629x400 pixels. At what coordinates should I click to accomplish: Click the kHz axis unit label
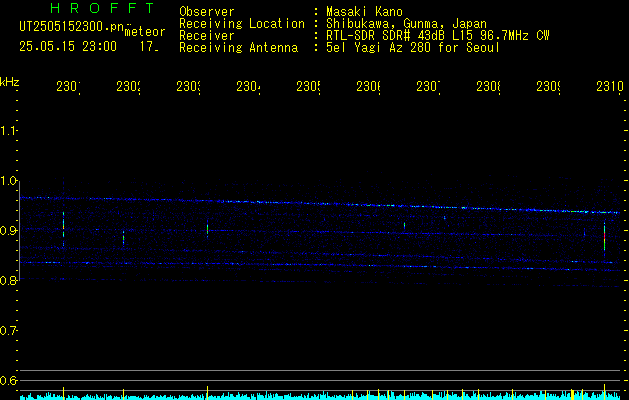10,82
